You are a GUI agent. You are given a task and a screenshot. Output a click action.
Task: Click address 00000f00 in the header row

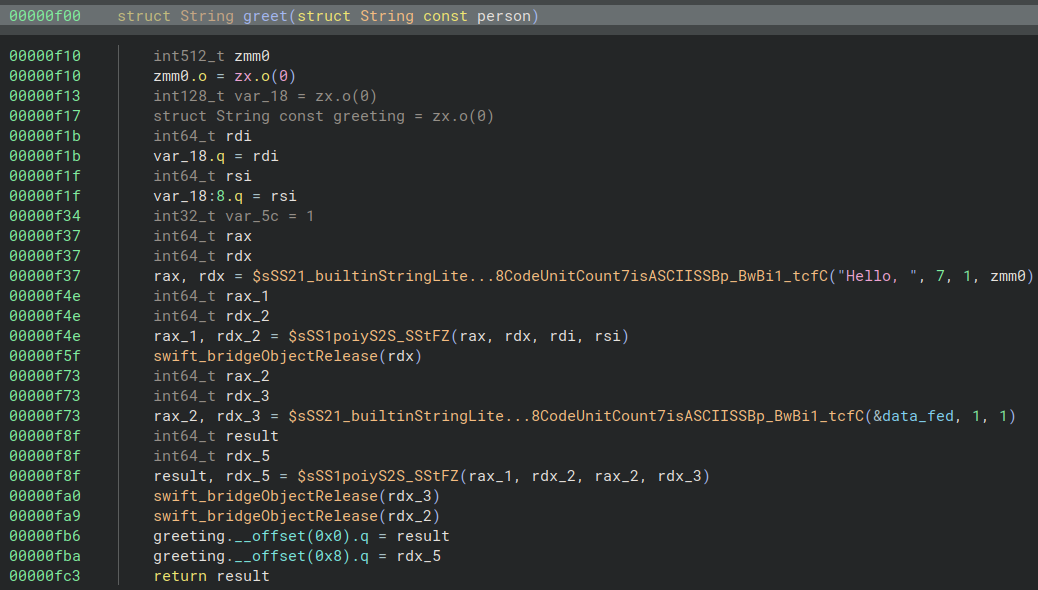click(45, 17)
